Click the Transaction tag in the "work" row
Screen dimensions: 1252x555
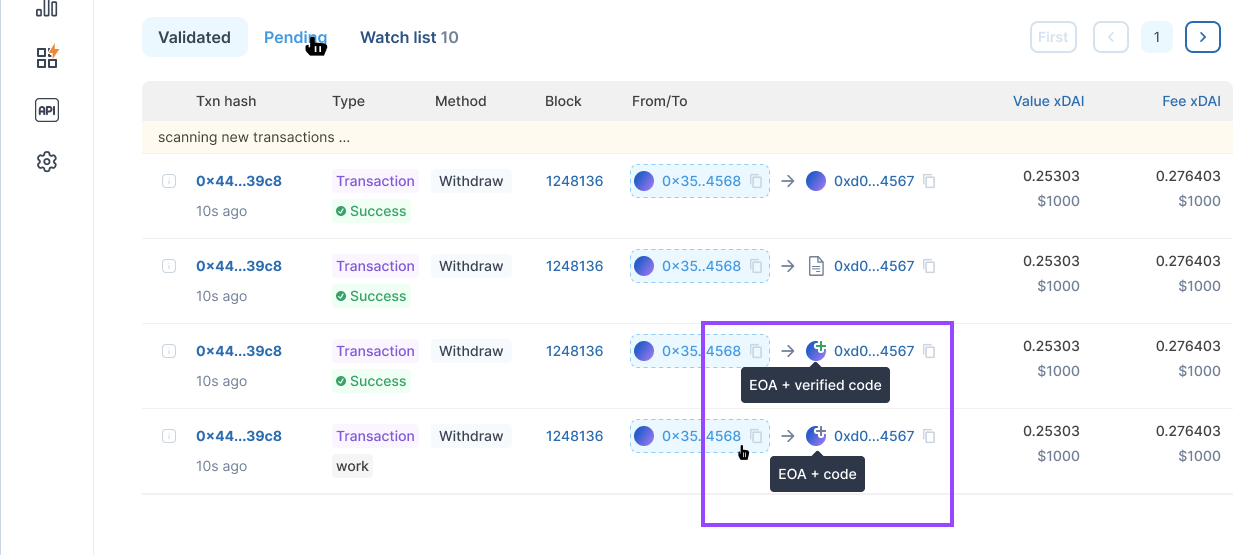pos(375,436)
